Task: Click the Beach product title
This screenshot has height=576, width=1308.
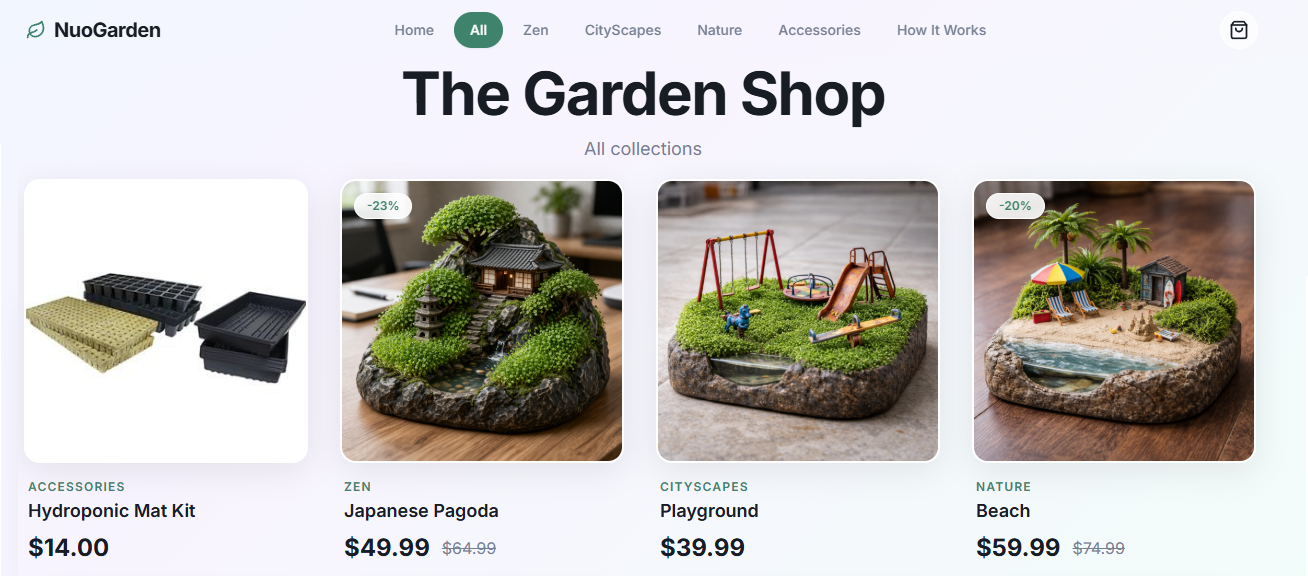Action: pos(1003,511)
